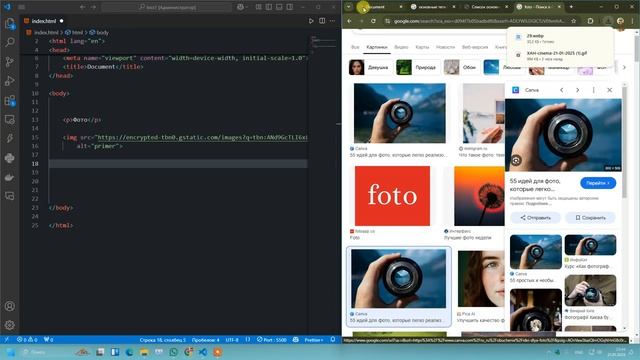Select the index.html editor tab
This screenshot has width=640, height=360.
click(44, 21)
